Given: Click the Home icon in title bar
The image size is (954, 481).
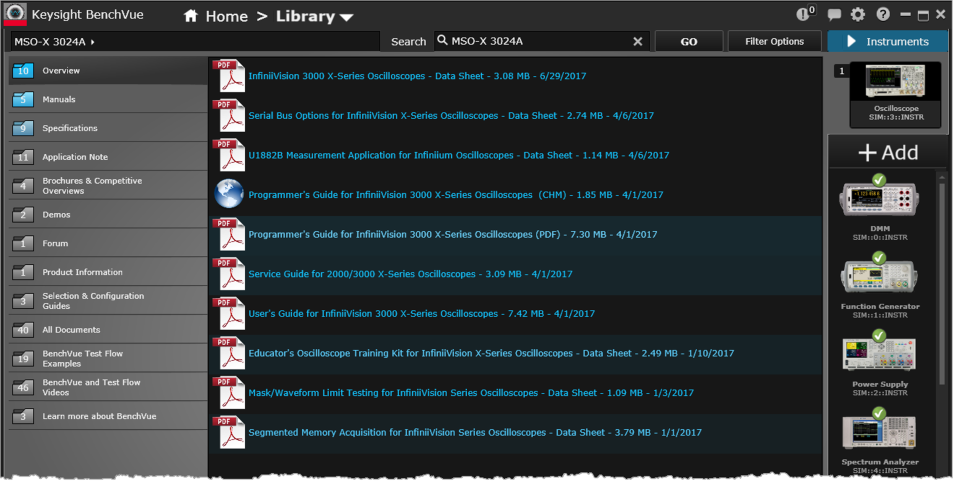Looking at the screenshot, I should tap(191, 16).
